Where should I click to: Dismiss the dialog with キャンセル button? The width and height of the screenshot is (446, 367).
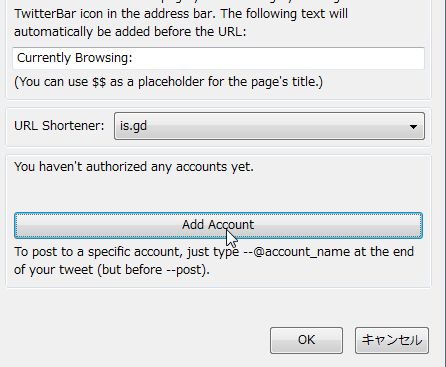pos(392,340)
